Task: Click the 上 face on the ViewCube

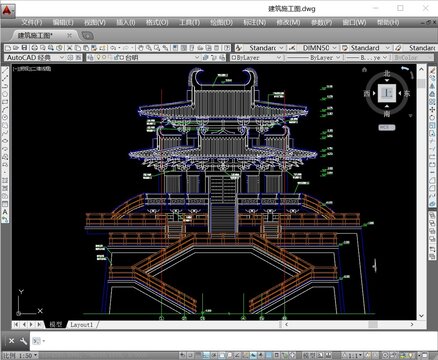Action: 387,93
